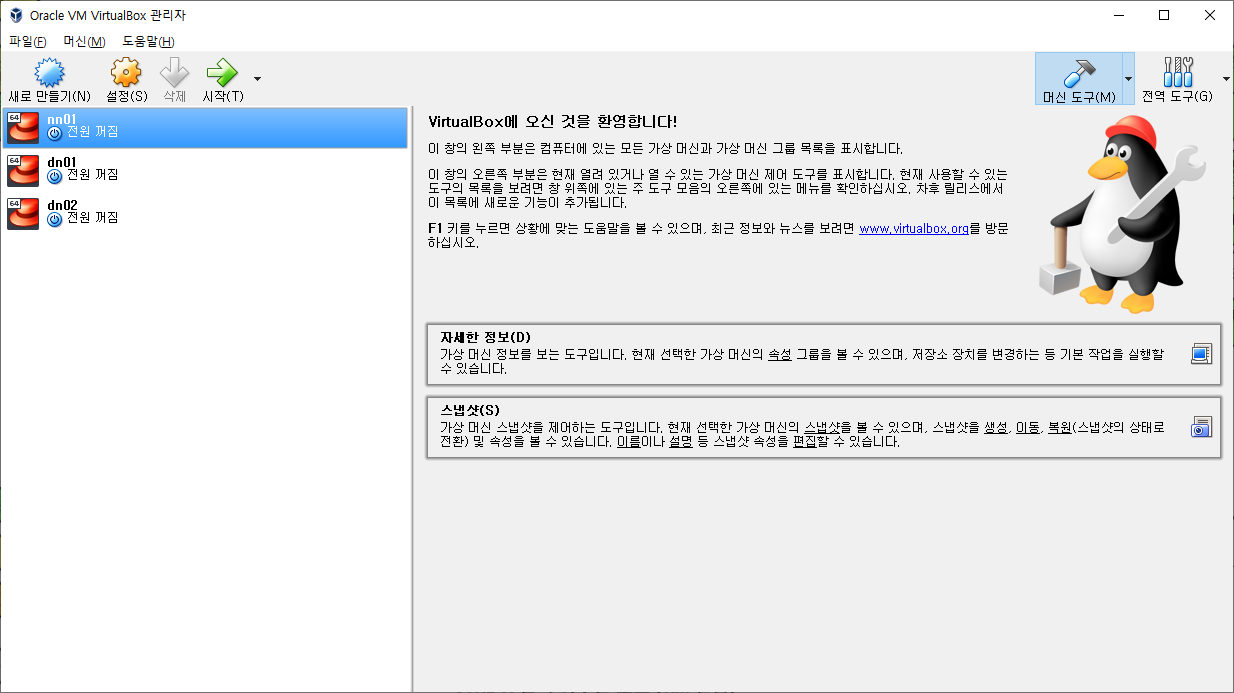Click the New (새로 만들기) toolbar icon
The image size is (1234, 693).
point(49,73)
